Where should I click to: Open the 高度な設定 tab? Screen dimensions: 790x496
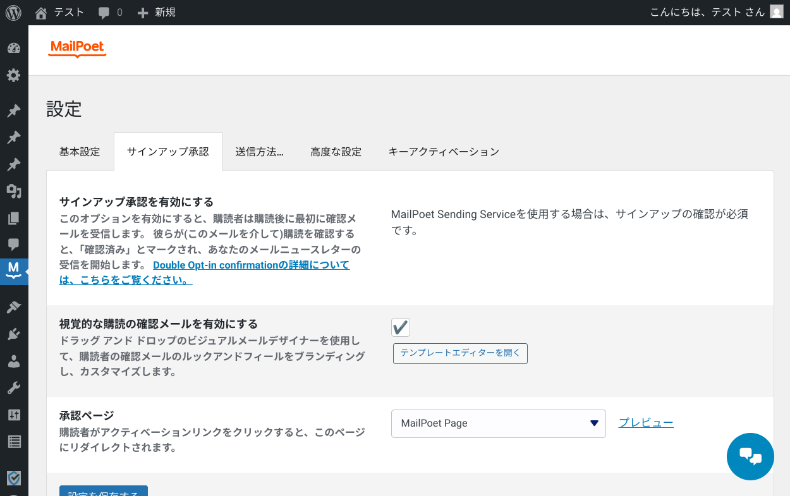click(336, 152)
